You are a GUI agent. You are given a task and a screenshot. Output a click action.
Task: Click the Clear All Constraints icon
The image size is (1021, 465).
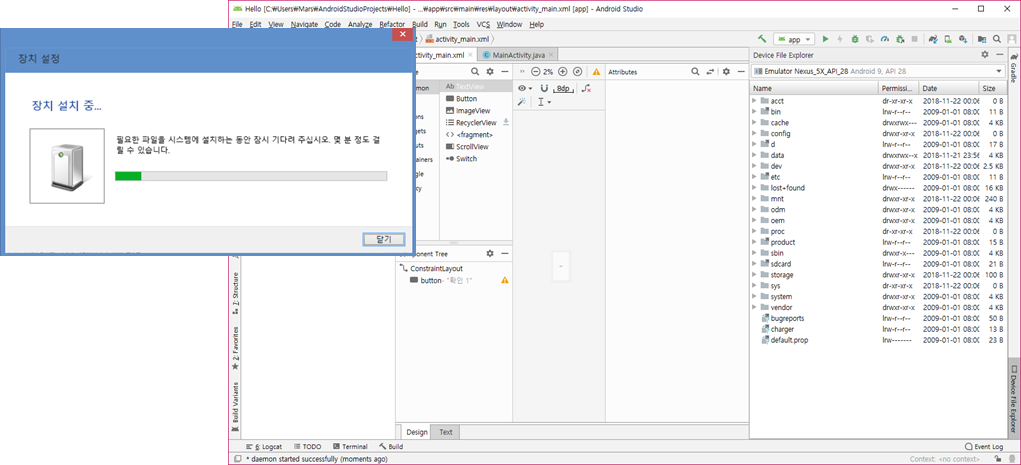pos(587,88)
